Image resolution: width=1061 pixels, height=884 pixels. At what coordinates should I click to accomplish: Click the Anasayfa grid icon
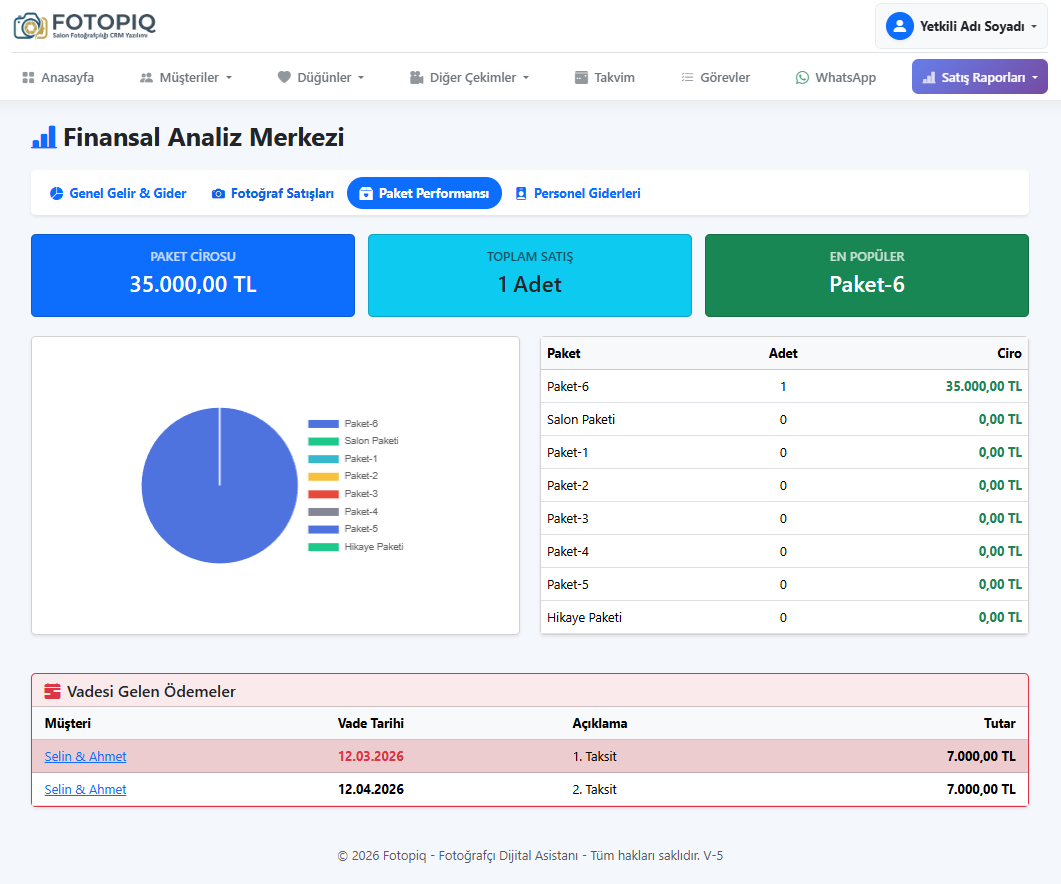pos(28,77)
